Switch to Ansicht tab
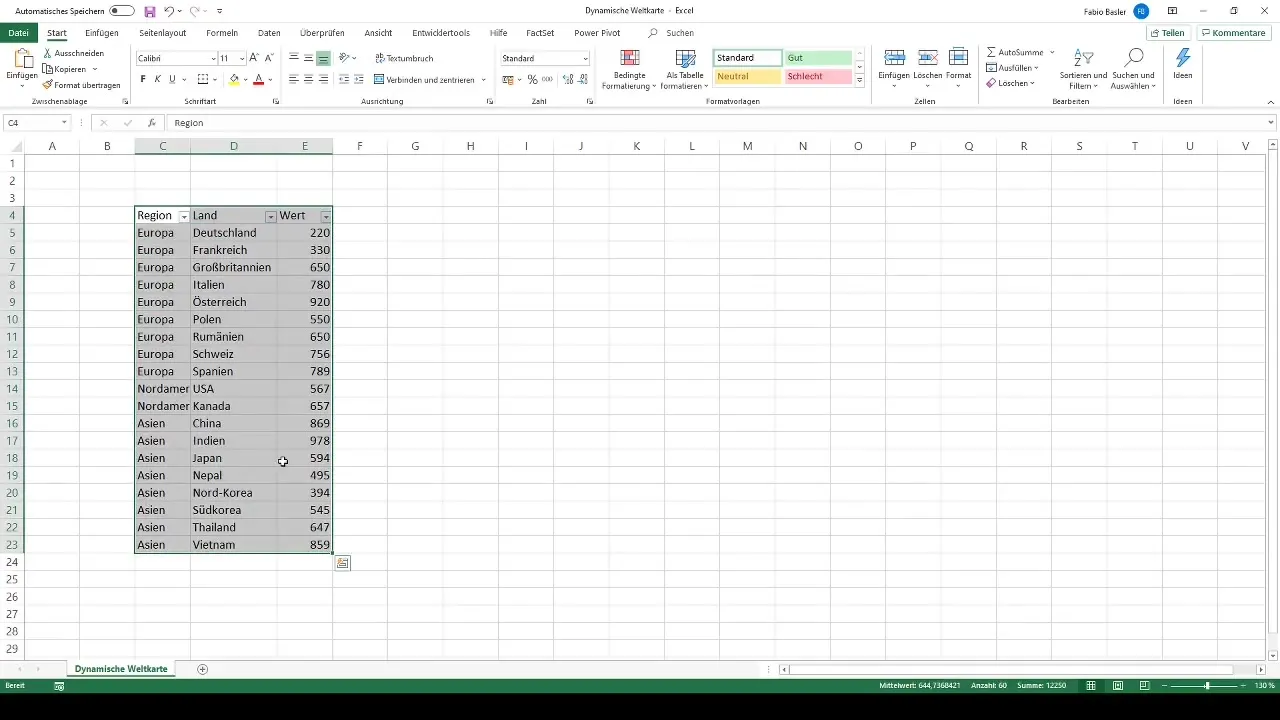 [378, 33]
